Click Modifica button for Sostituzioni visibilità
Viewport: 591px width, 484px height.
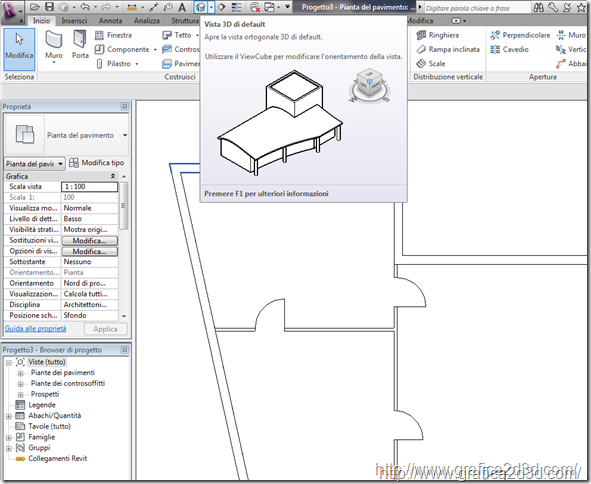[x=90, y=240]
